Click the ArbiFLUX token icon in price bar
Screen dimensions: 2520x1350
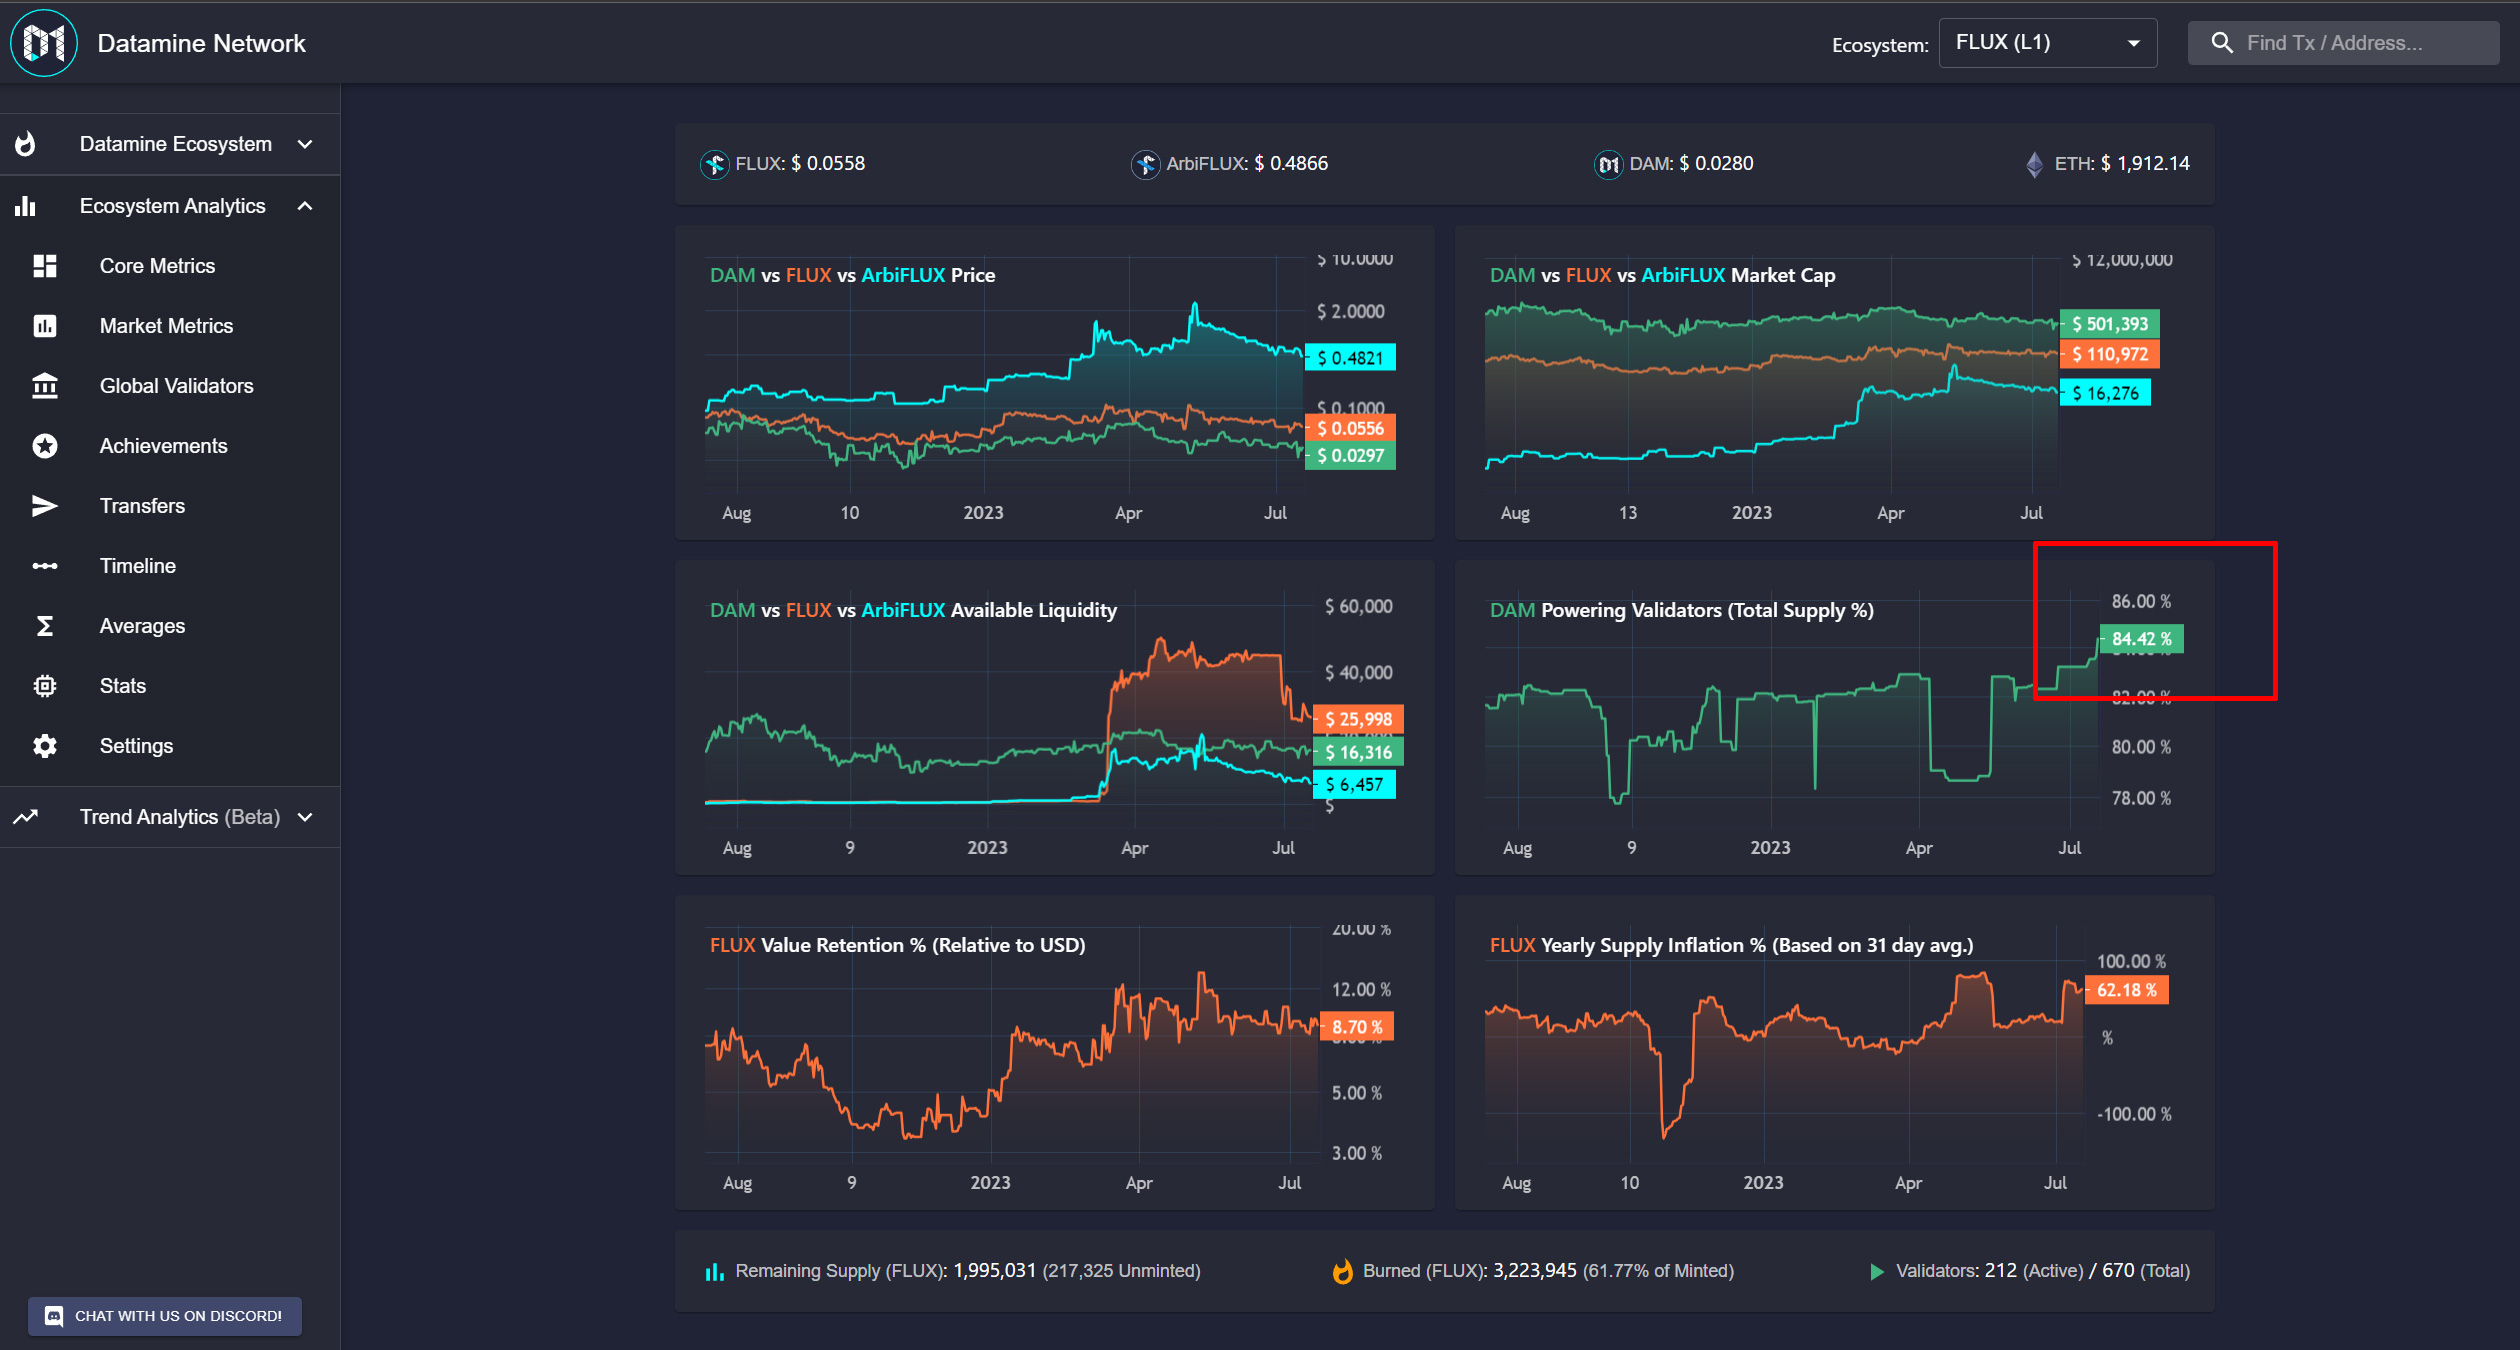coord(1145,164)
